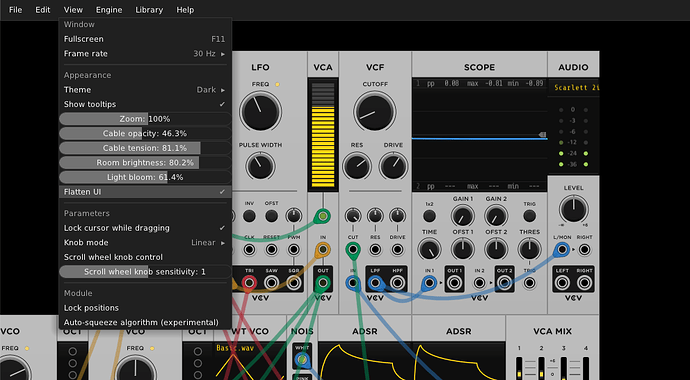Click the AUDIO LEVEL knob

pyautogui.click(x=573, y=209)
